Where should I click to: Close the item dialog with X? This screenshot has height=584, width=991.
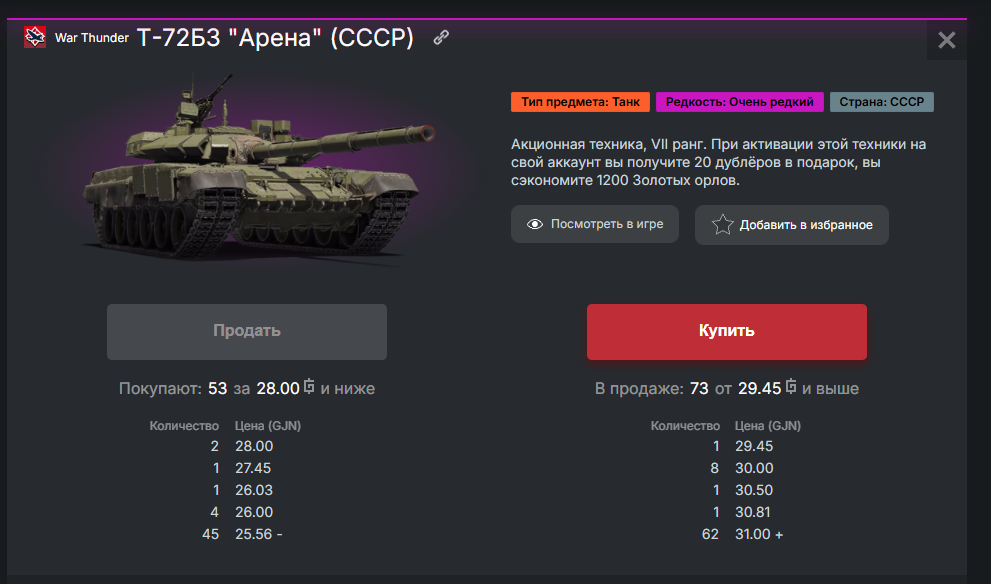click(947, 41)
